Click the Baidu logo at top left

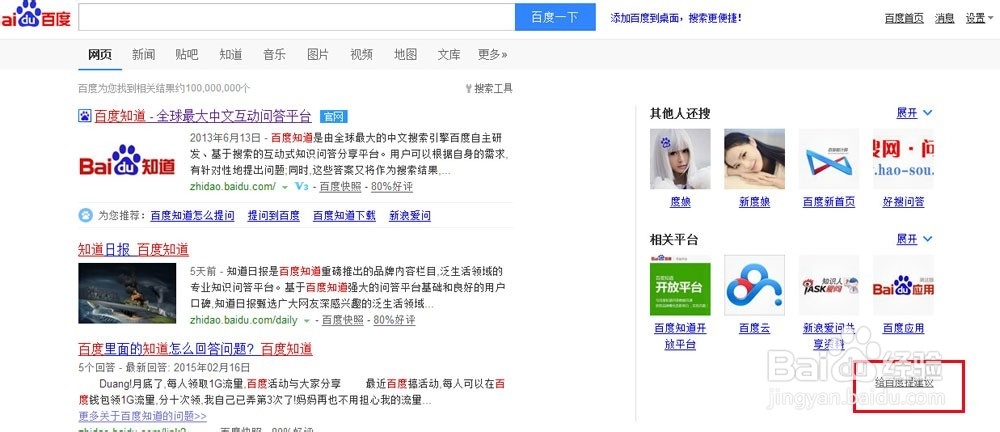click(35, 15)
